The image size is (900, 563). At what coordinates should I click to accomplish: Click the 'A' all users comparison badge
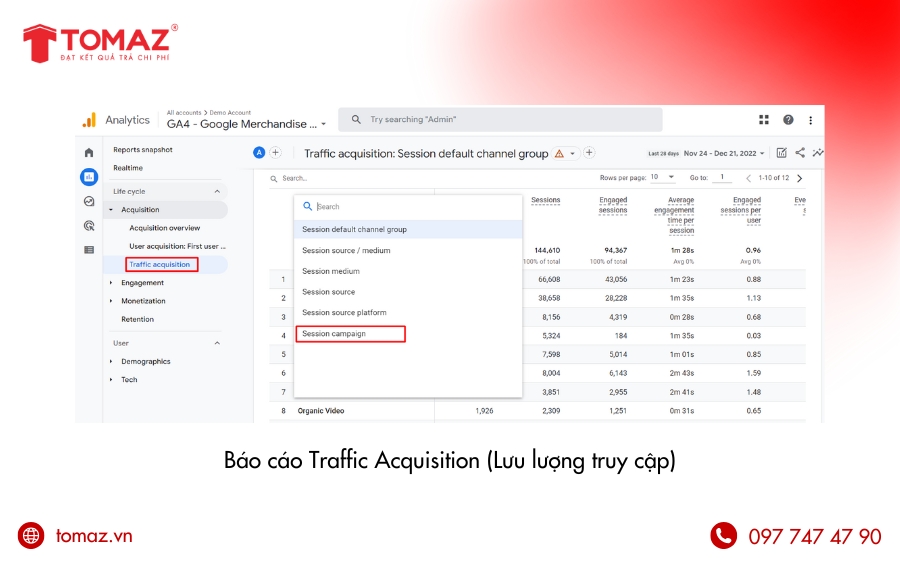[x=259, y=153]
